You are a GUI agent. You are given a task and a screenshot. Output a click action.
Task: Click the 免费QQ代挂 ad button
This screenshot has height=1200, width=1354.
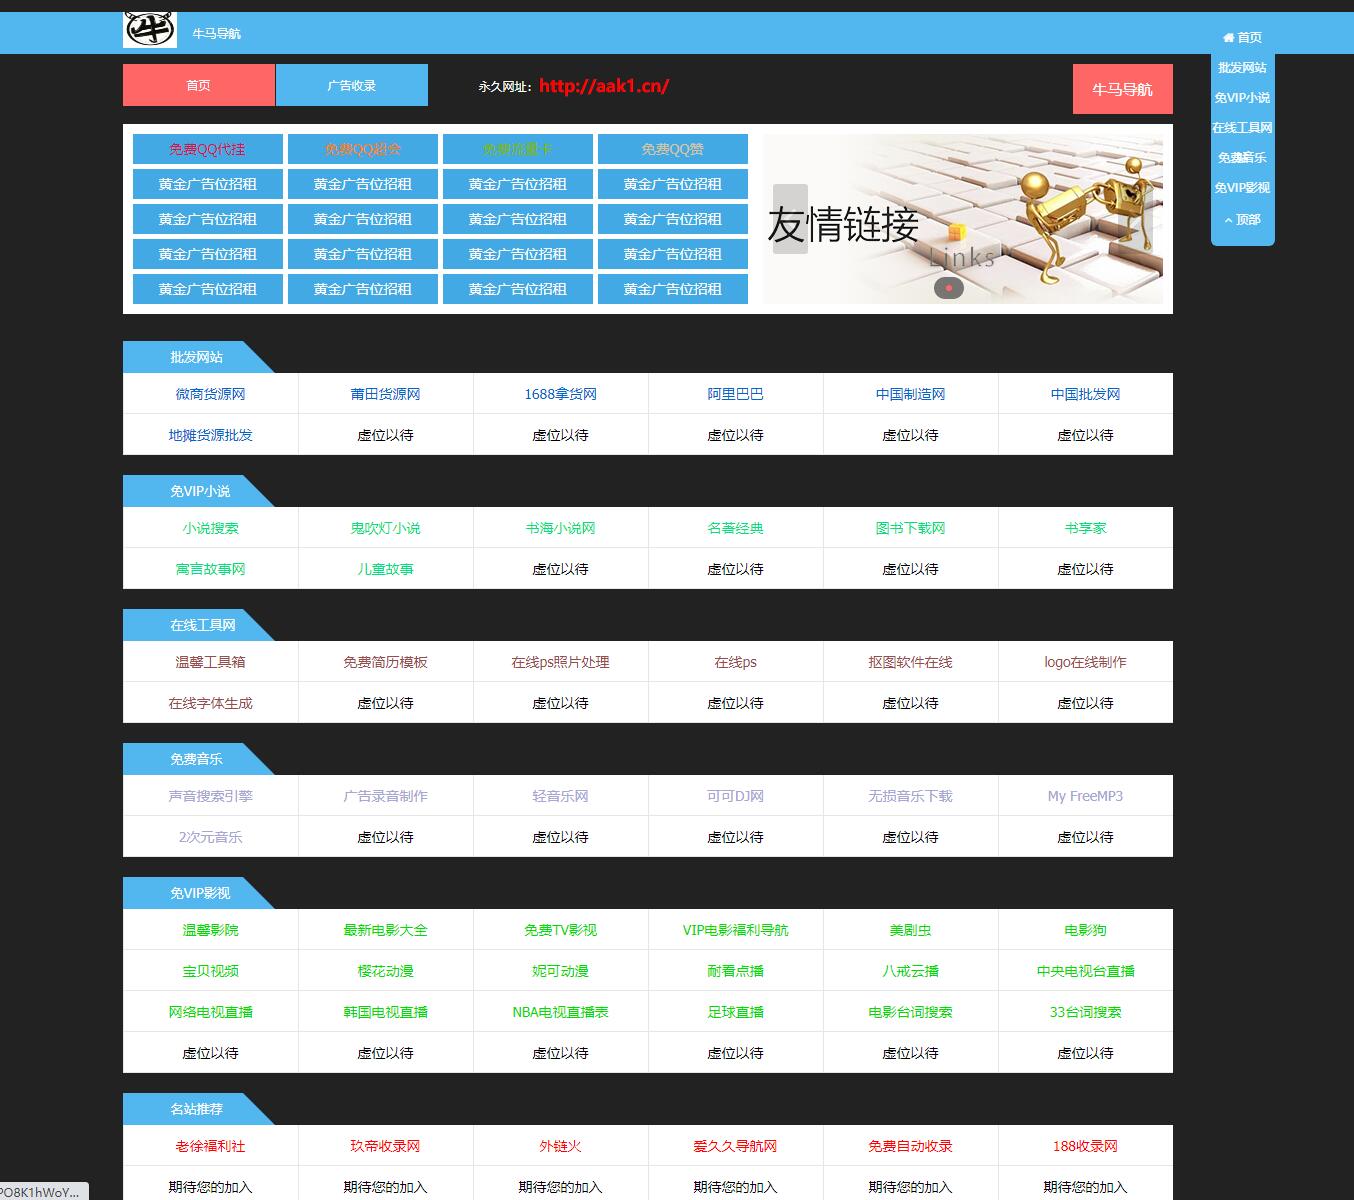tap(208, 149)
